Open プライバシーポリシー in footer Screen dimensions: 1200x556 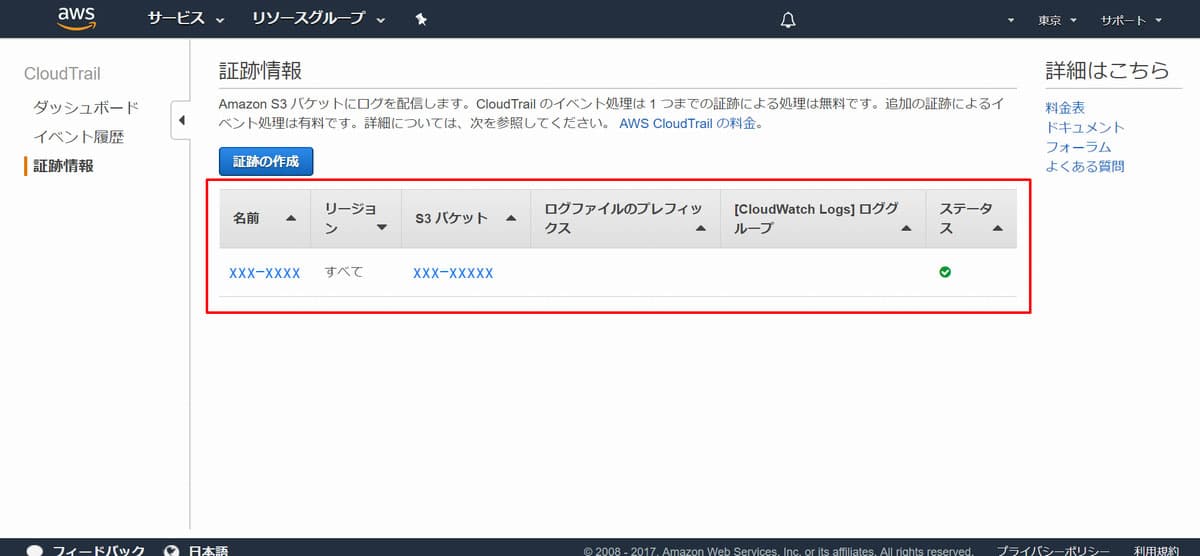[x=1053, y=552]
